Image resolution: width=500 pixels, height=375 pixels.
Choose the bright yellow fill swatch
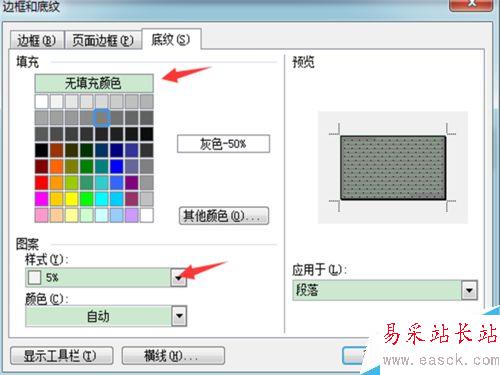point(71,199)
